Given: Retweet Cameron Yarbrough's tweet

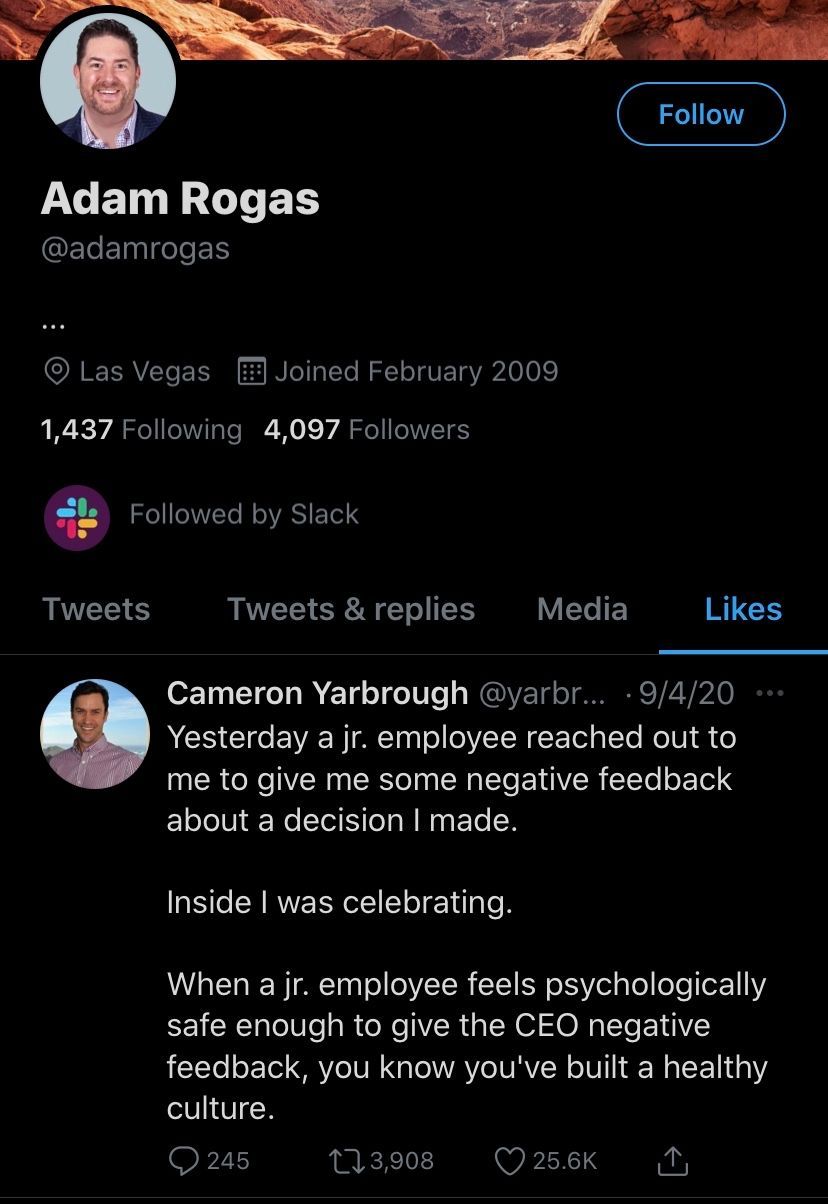Looking at the screenshot, I should (x=346, y=1160).
